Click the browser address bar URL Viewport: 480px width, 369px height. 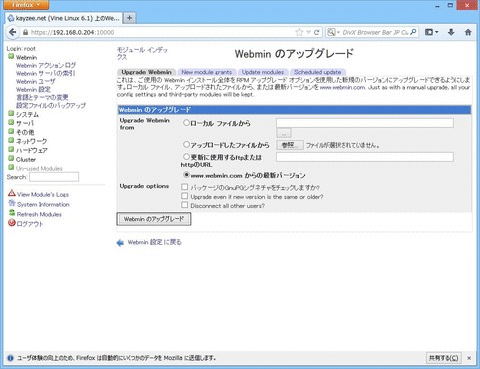(x=162, y=32)
